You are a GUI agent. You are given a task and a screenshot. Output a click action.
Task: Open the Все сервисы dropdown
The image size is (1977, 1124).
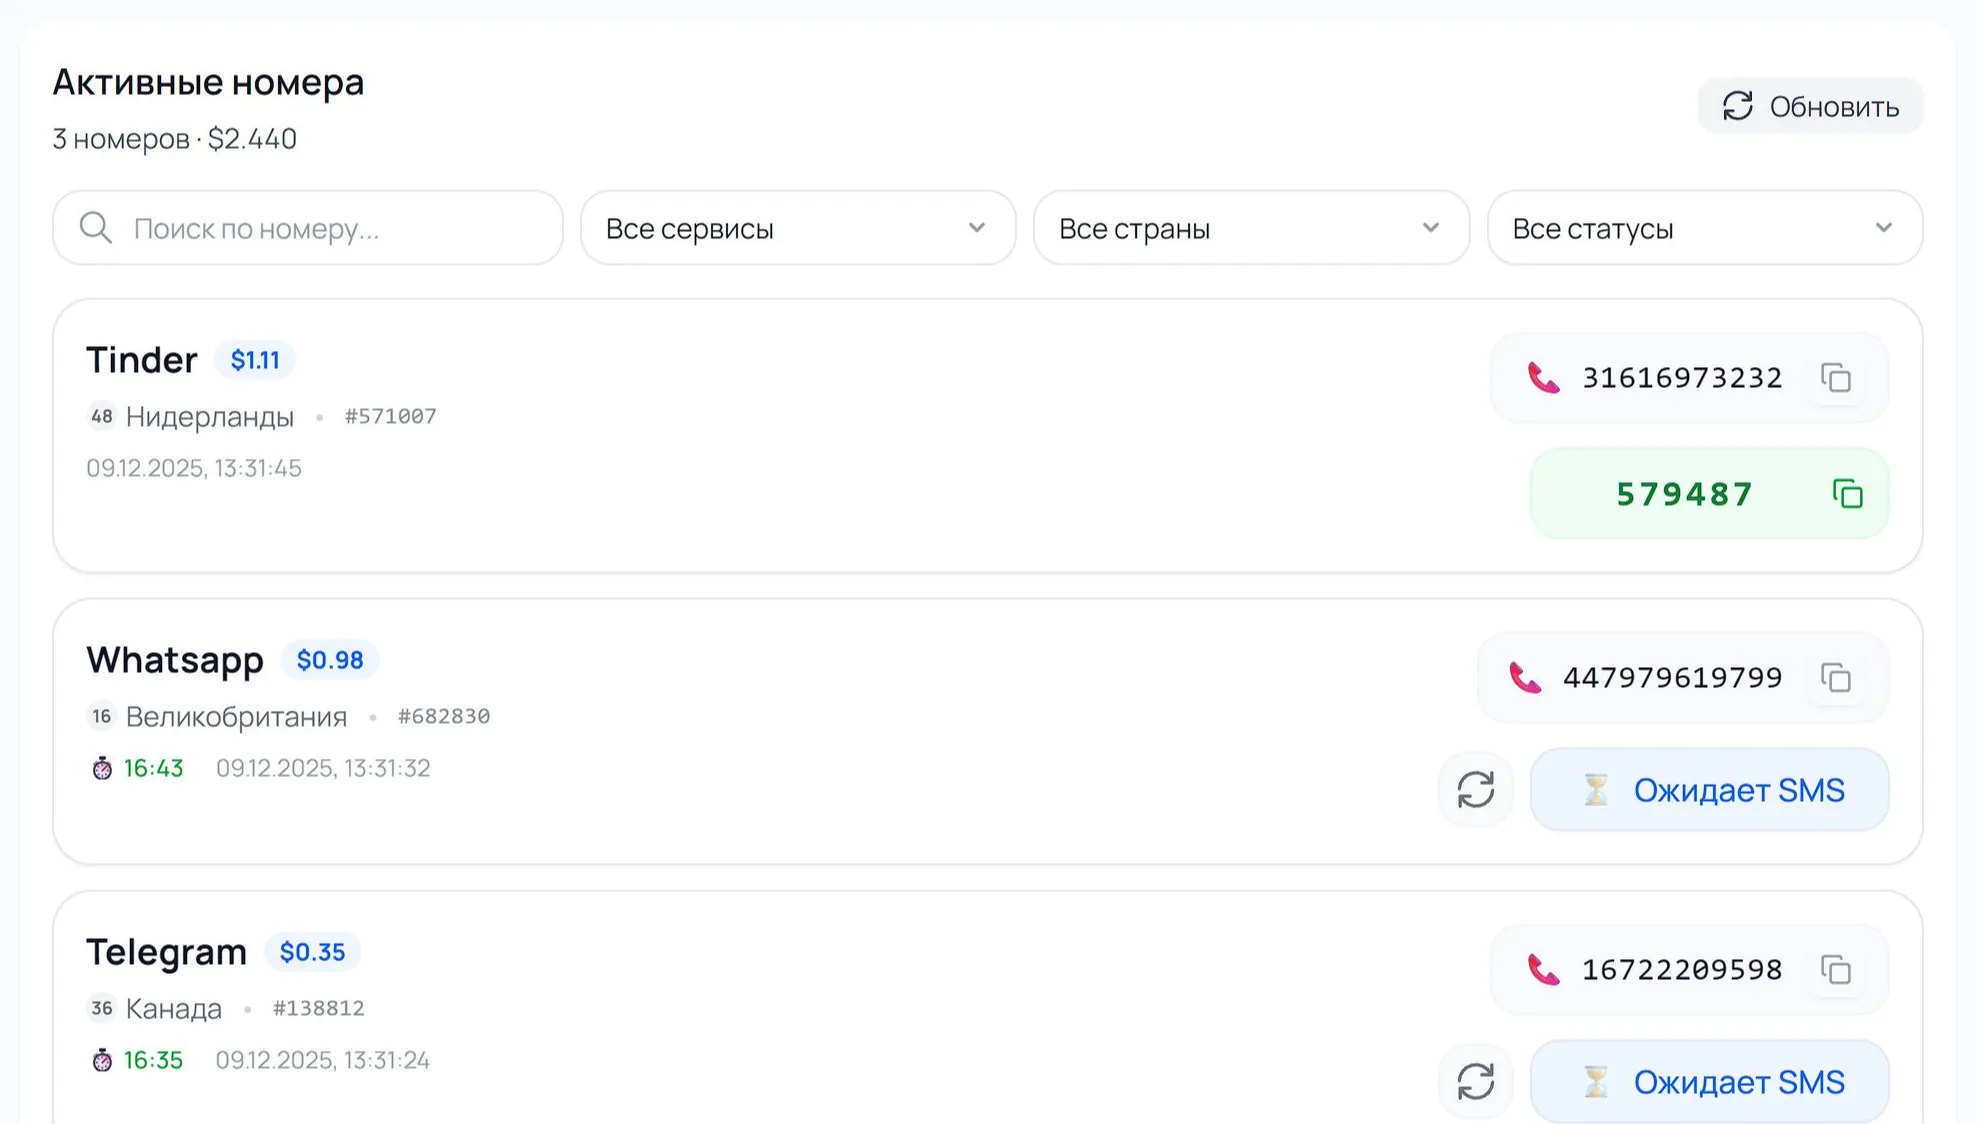pyautogui.click(x=797, y=228)
